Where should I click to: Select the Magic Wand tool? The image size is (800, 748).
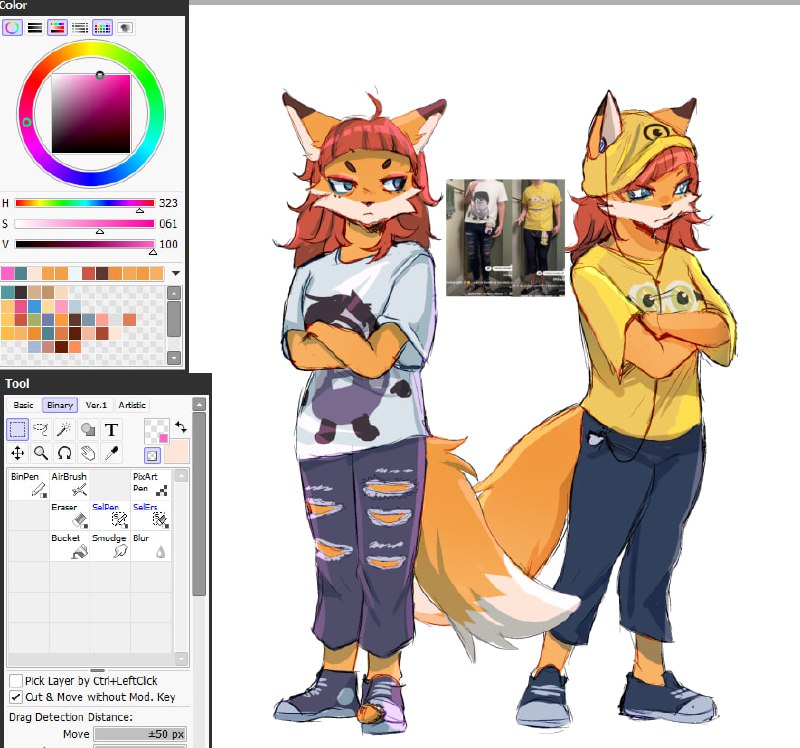[64, 429]
